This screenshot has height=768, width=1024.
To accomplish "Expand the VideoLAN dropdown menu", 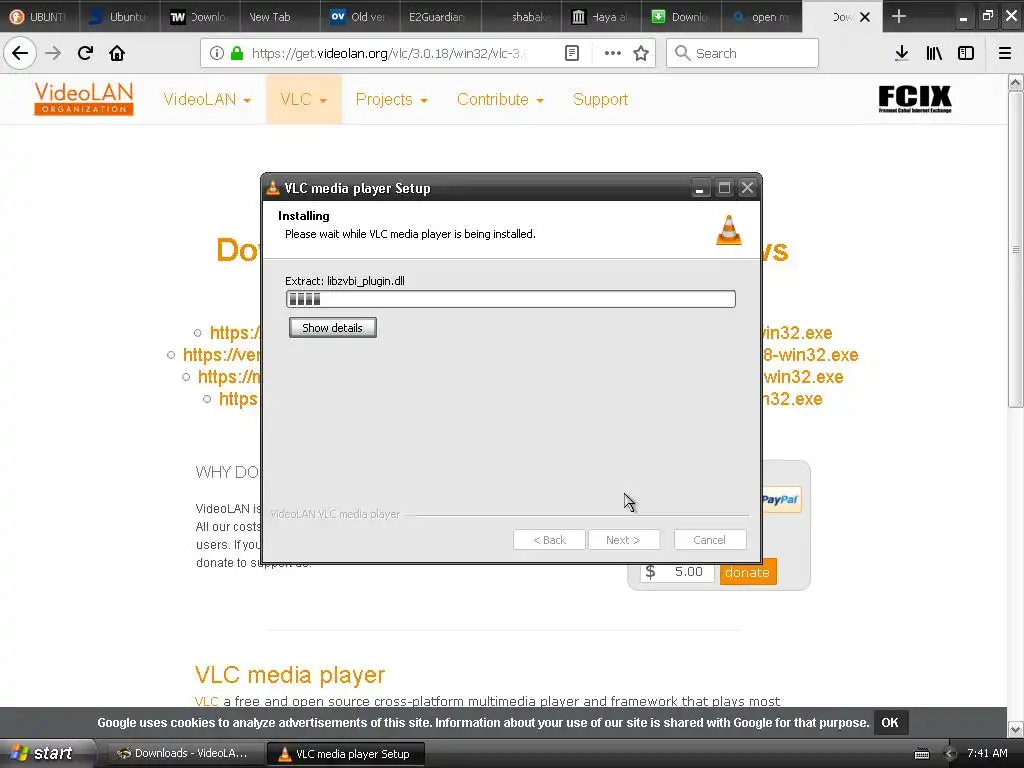I will (x=207, y=99).
